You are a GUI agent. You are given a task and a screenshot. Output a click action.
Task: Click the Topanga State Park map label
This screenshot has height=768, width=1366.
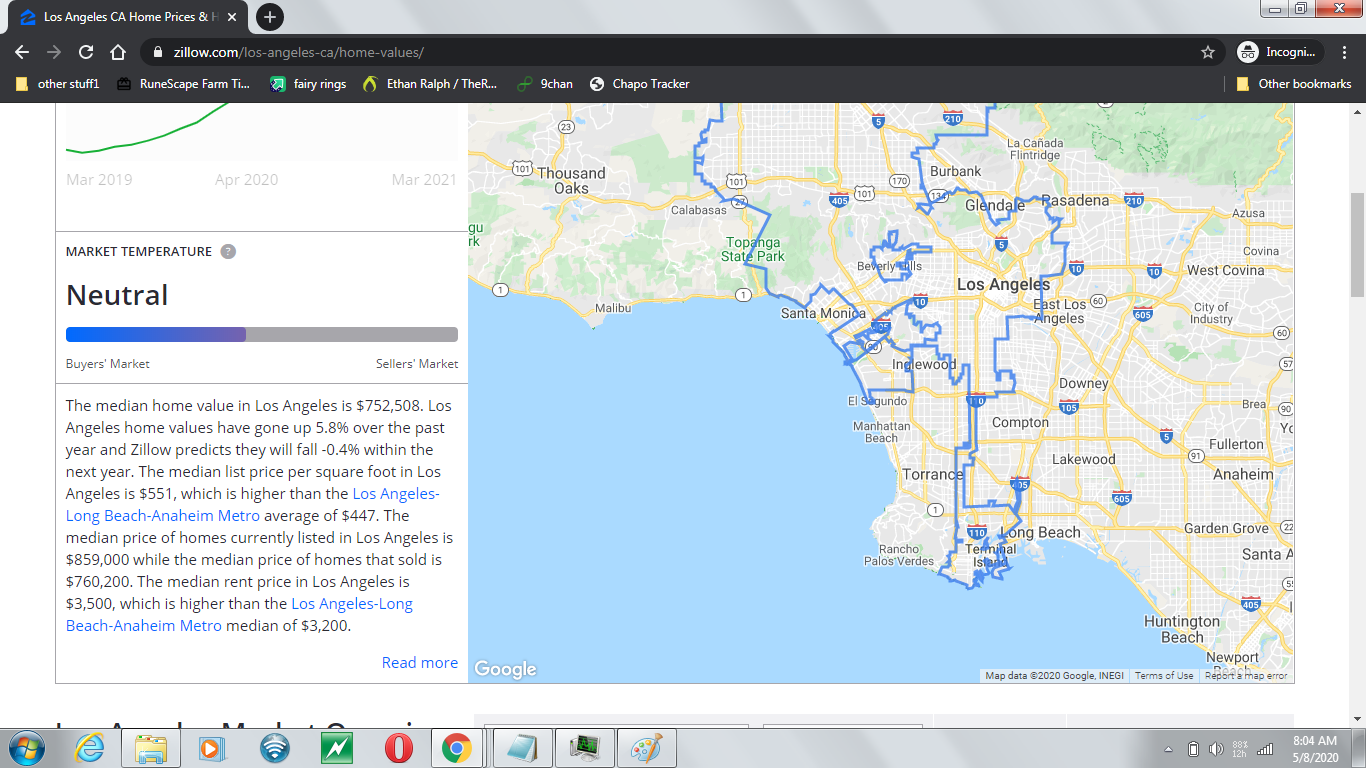click(x=753, y=249)
